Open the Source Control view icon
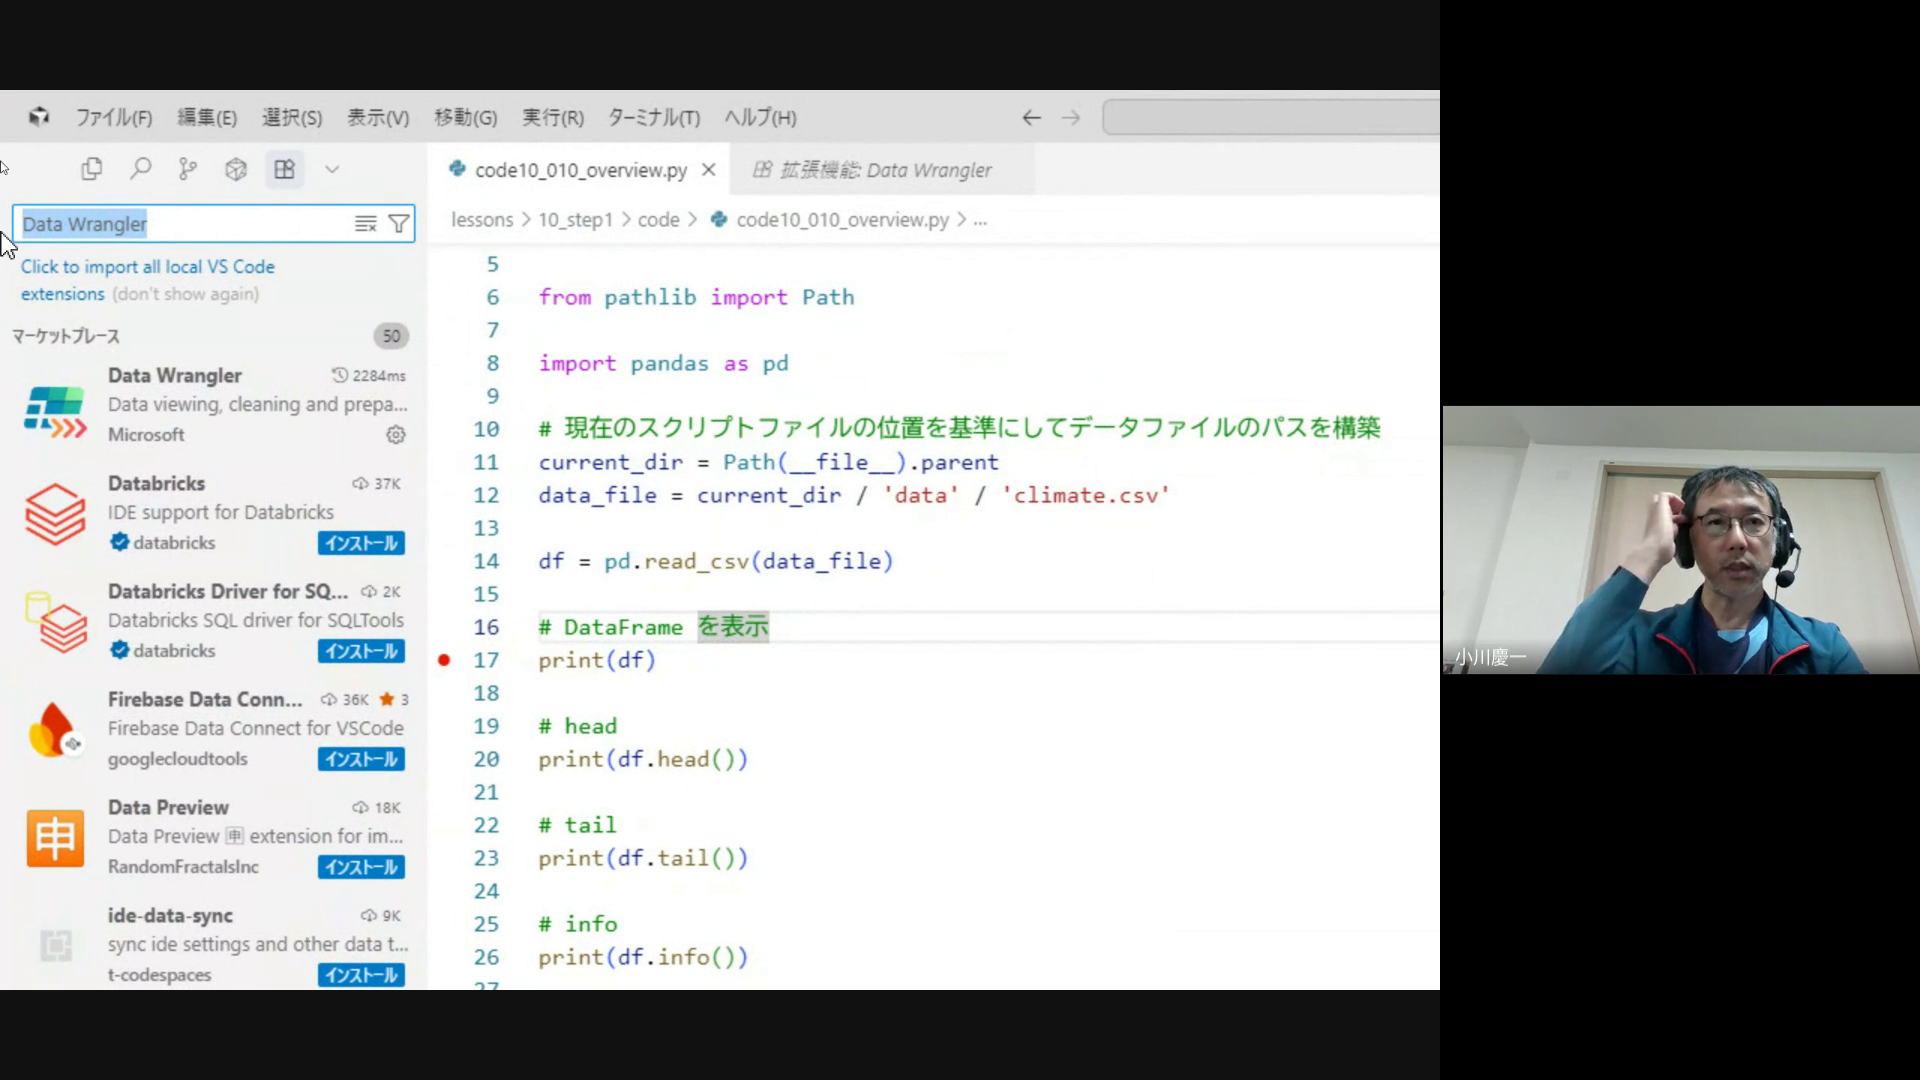 [188, 169]
